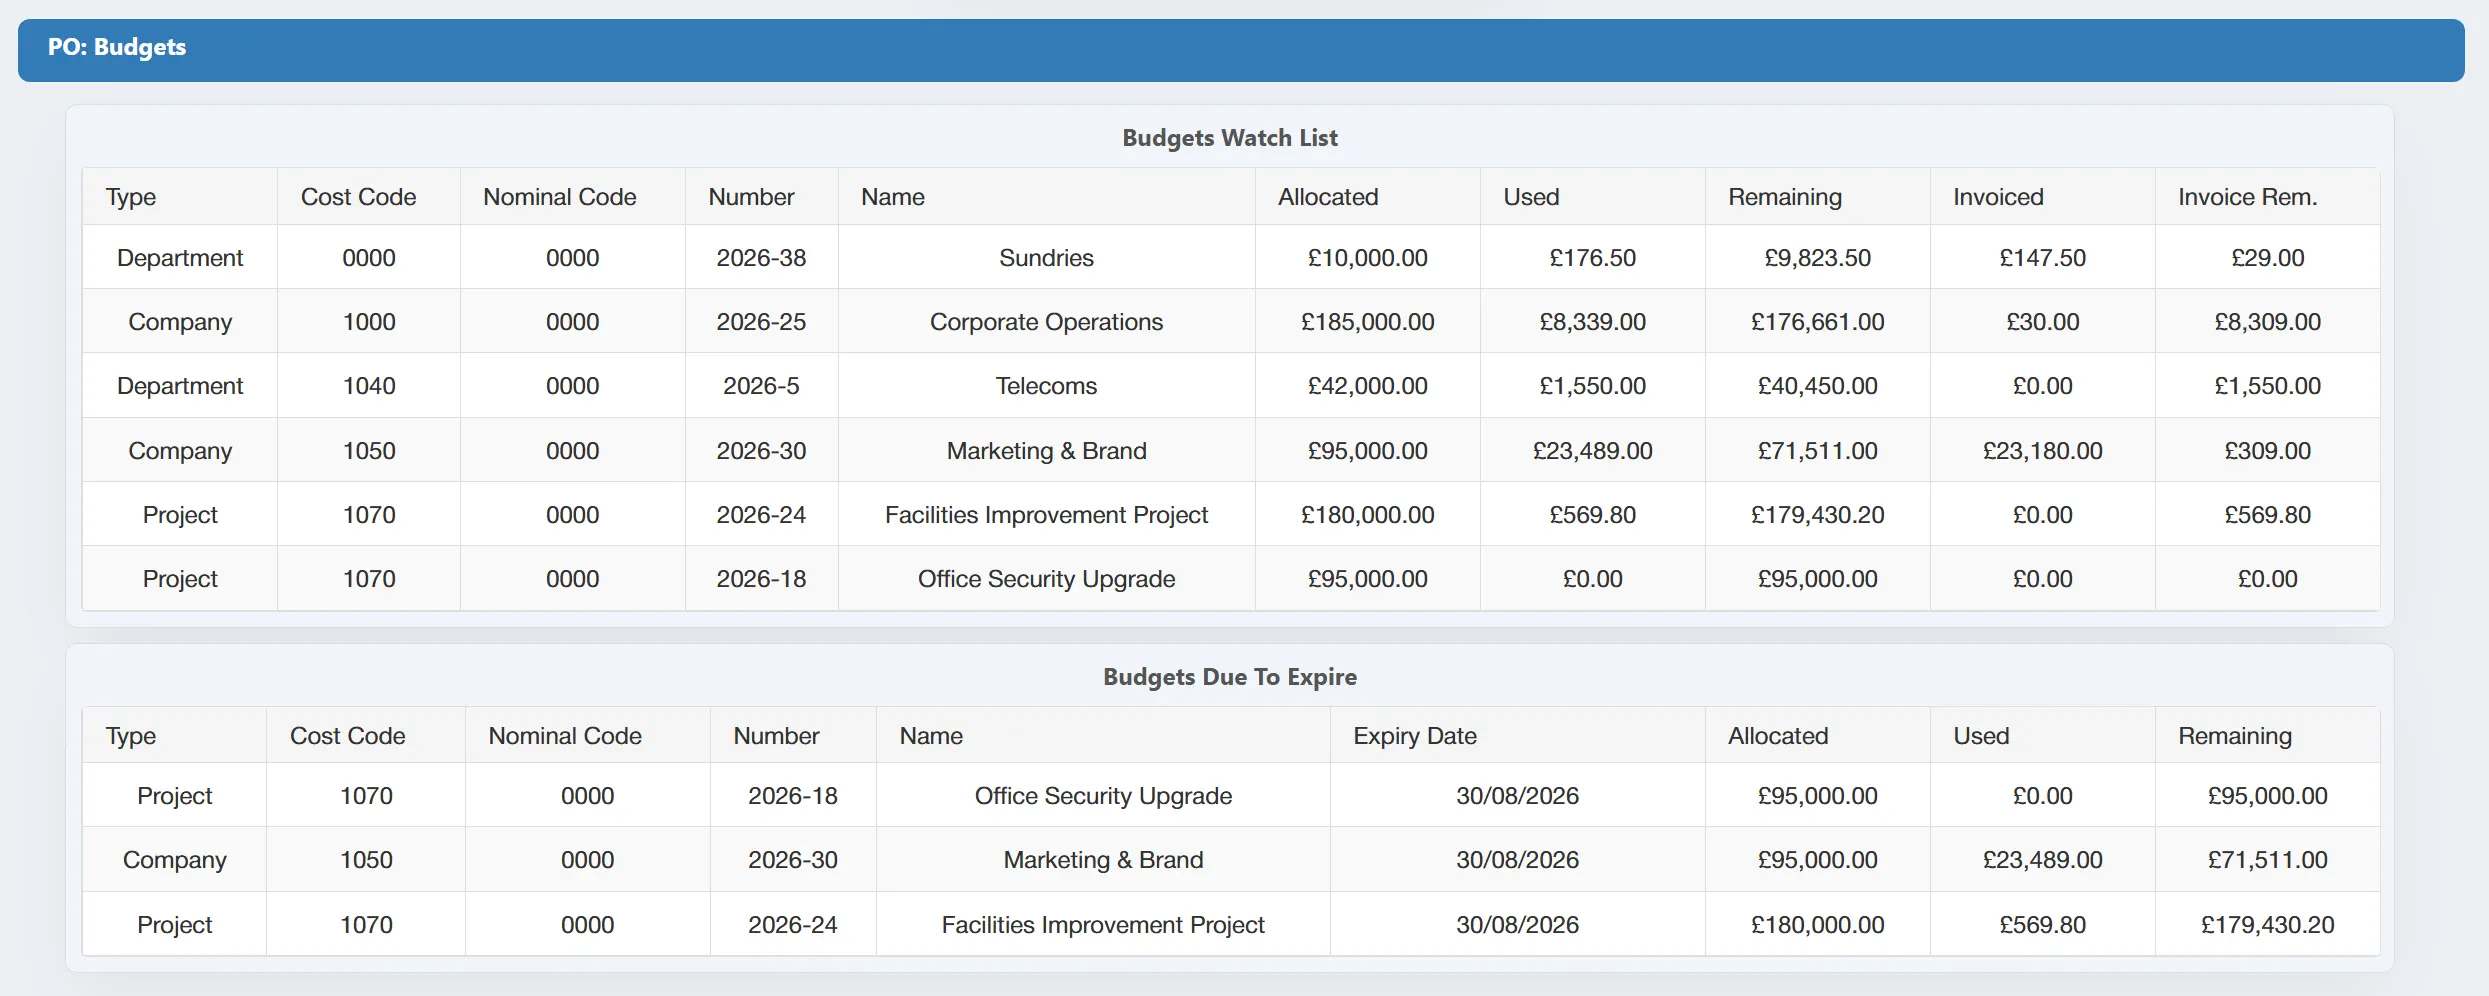Click the £40,450.00 remaining amount
Screen dimensions: 2489x996
(1817, 386)
